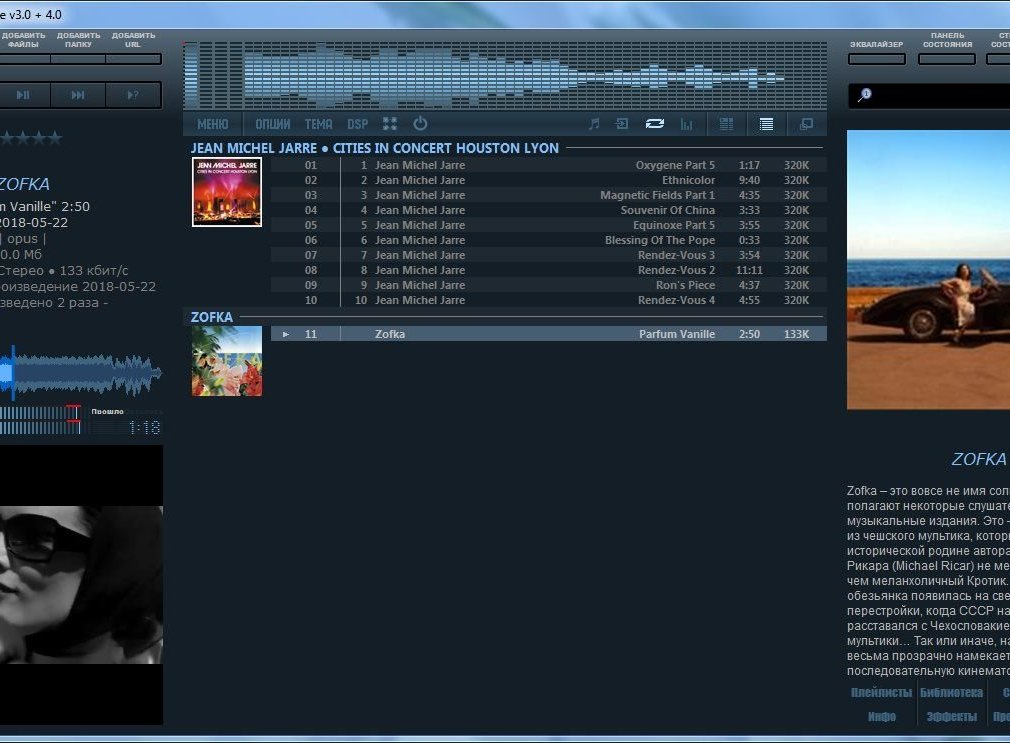1010x743 pixels.
Task: Select the track Blessing Of The Pope
Action: (549, 240)
